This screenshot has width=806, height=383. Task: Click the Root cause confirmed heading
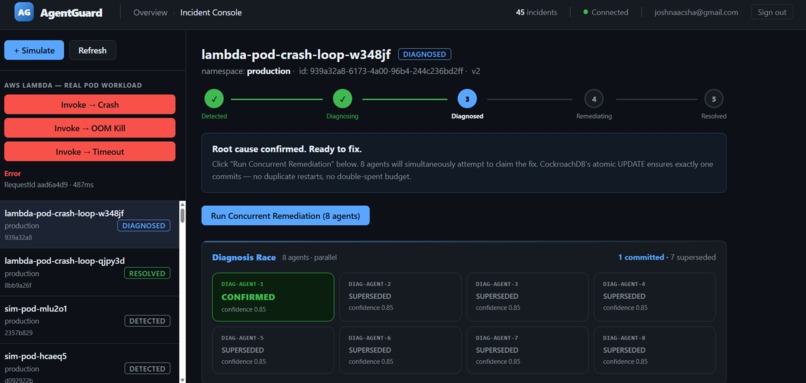(287, 149)
